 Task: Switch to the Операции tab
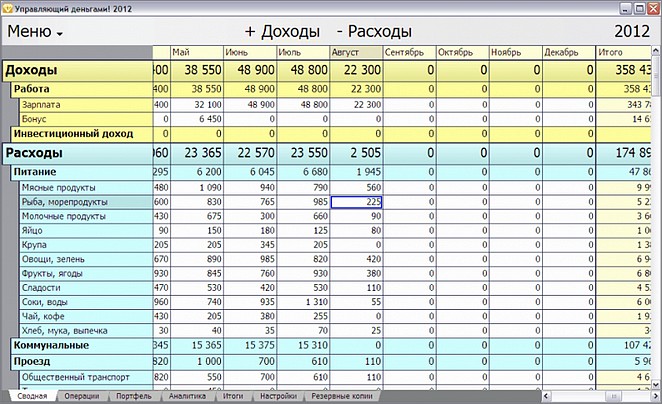pyautogui.click(x=81, y=396)
